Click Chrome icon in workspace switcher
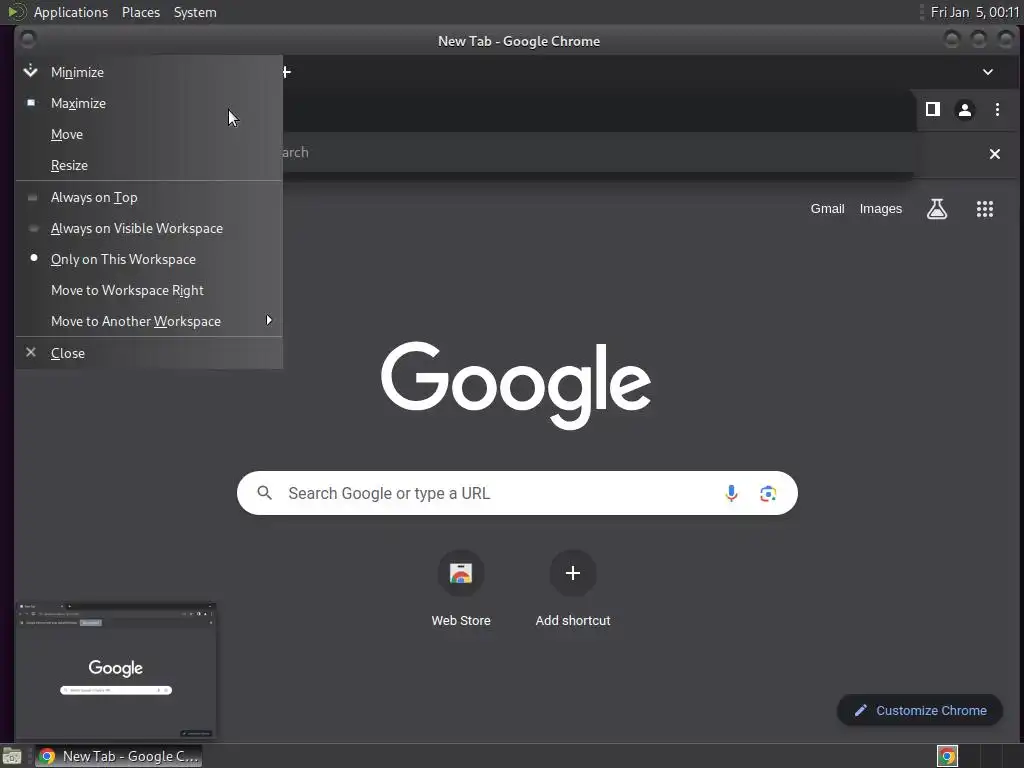Screen dimensions: 1024x768 click(x=948, y=756)
